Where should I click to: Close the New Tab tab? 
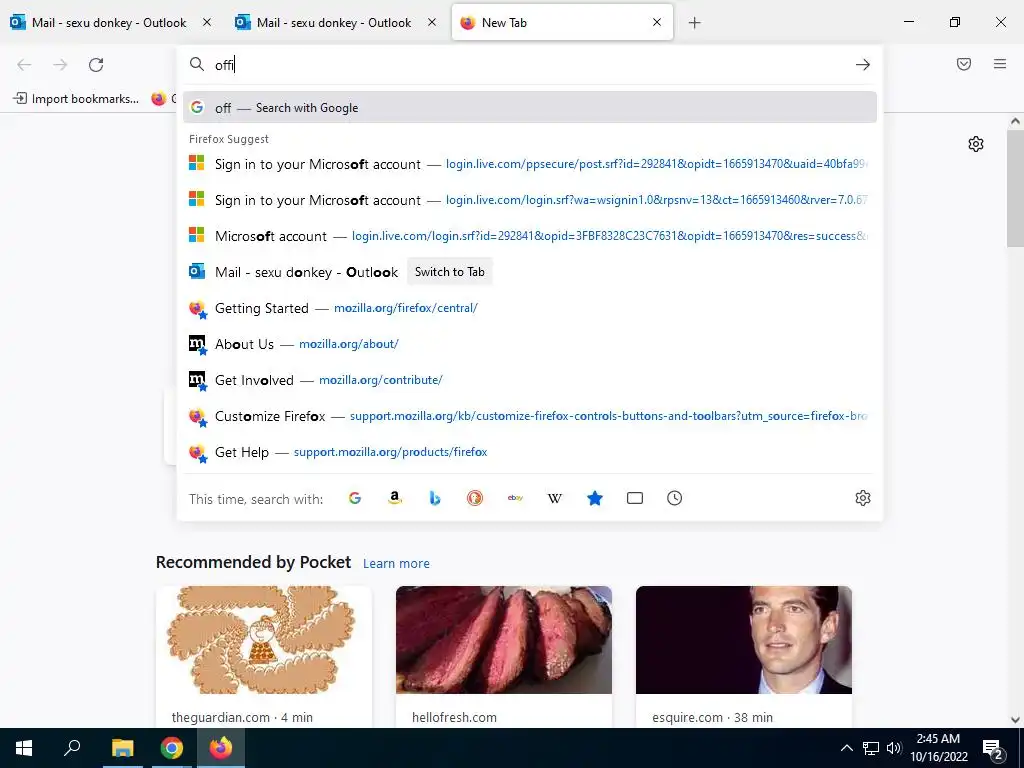coord(657,22)
